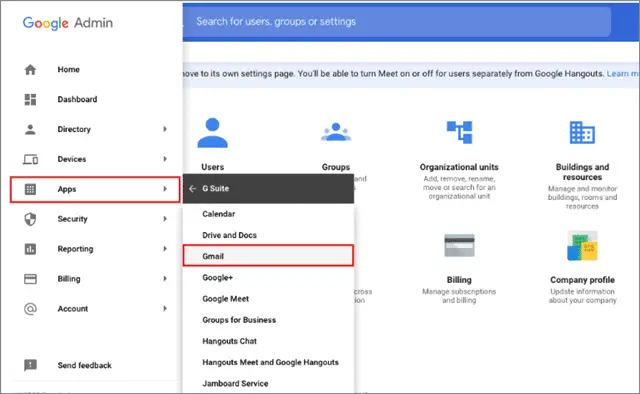The image size is (640, 394).
Task: Choose Google Meet menu entry
Action: [268, 299]
